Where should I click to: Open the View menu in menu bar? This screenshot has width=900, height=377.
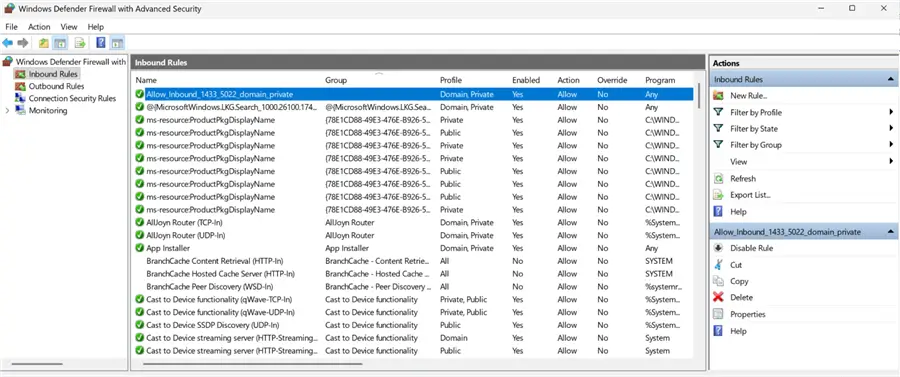pos(69,26)
